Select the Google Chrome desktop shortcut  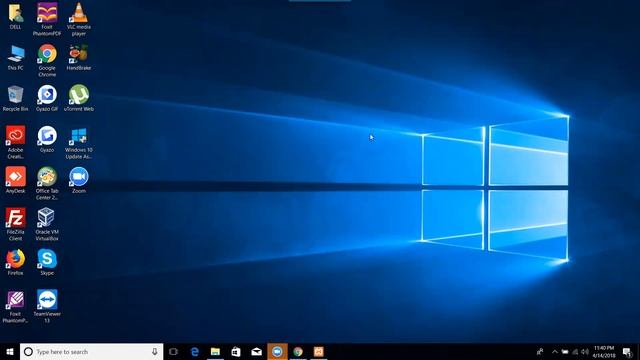pyautogui.click(x=47, y=60)
